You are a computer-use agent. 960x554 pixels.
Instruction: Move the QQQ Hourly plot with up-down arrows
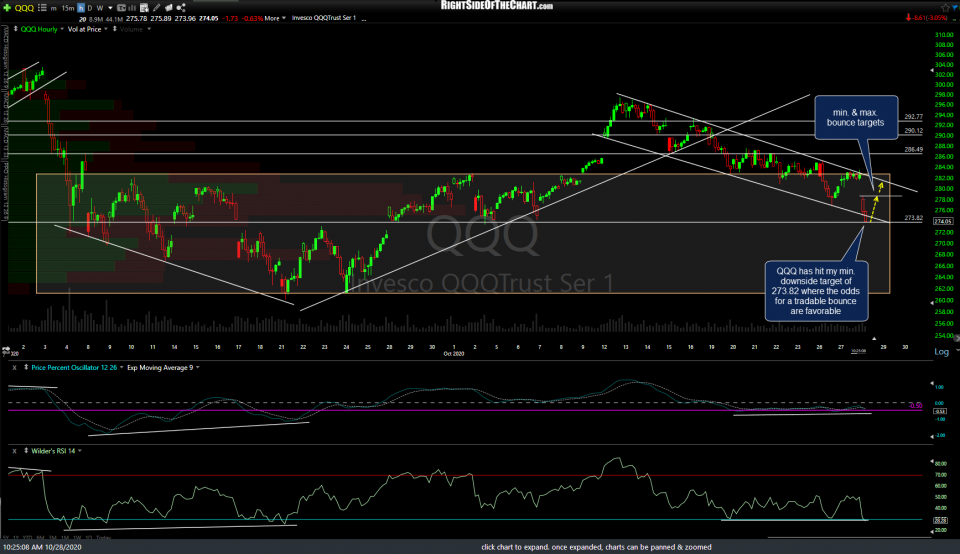pos(15,29)
